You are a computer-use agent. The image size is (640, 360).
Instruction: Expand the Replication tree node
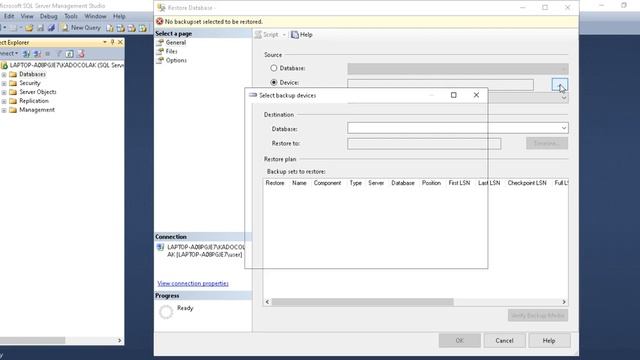point(4,101)
